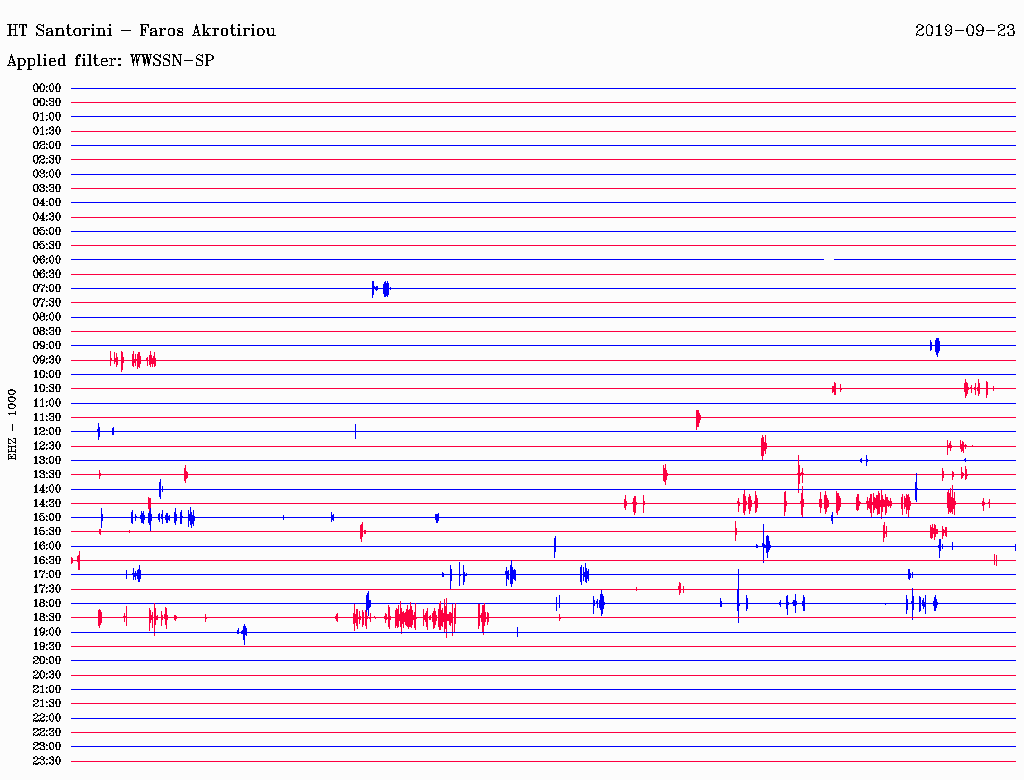
Task: Select the 07:30 time label
Action: tap(47, 303)
